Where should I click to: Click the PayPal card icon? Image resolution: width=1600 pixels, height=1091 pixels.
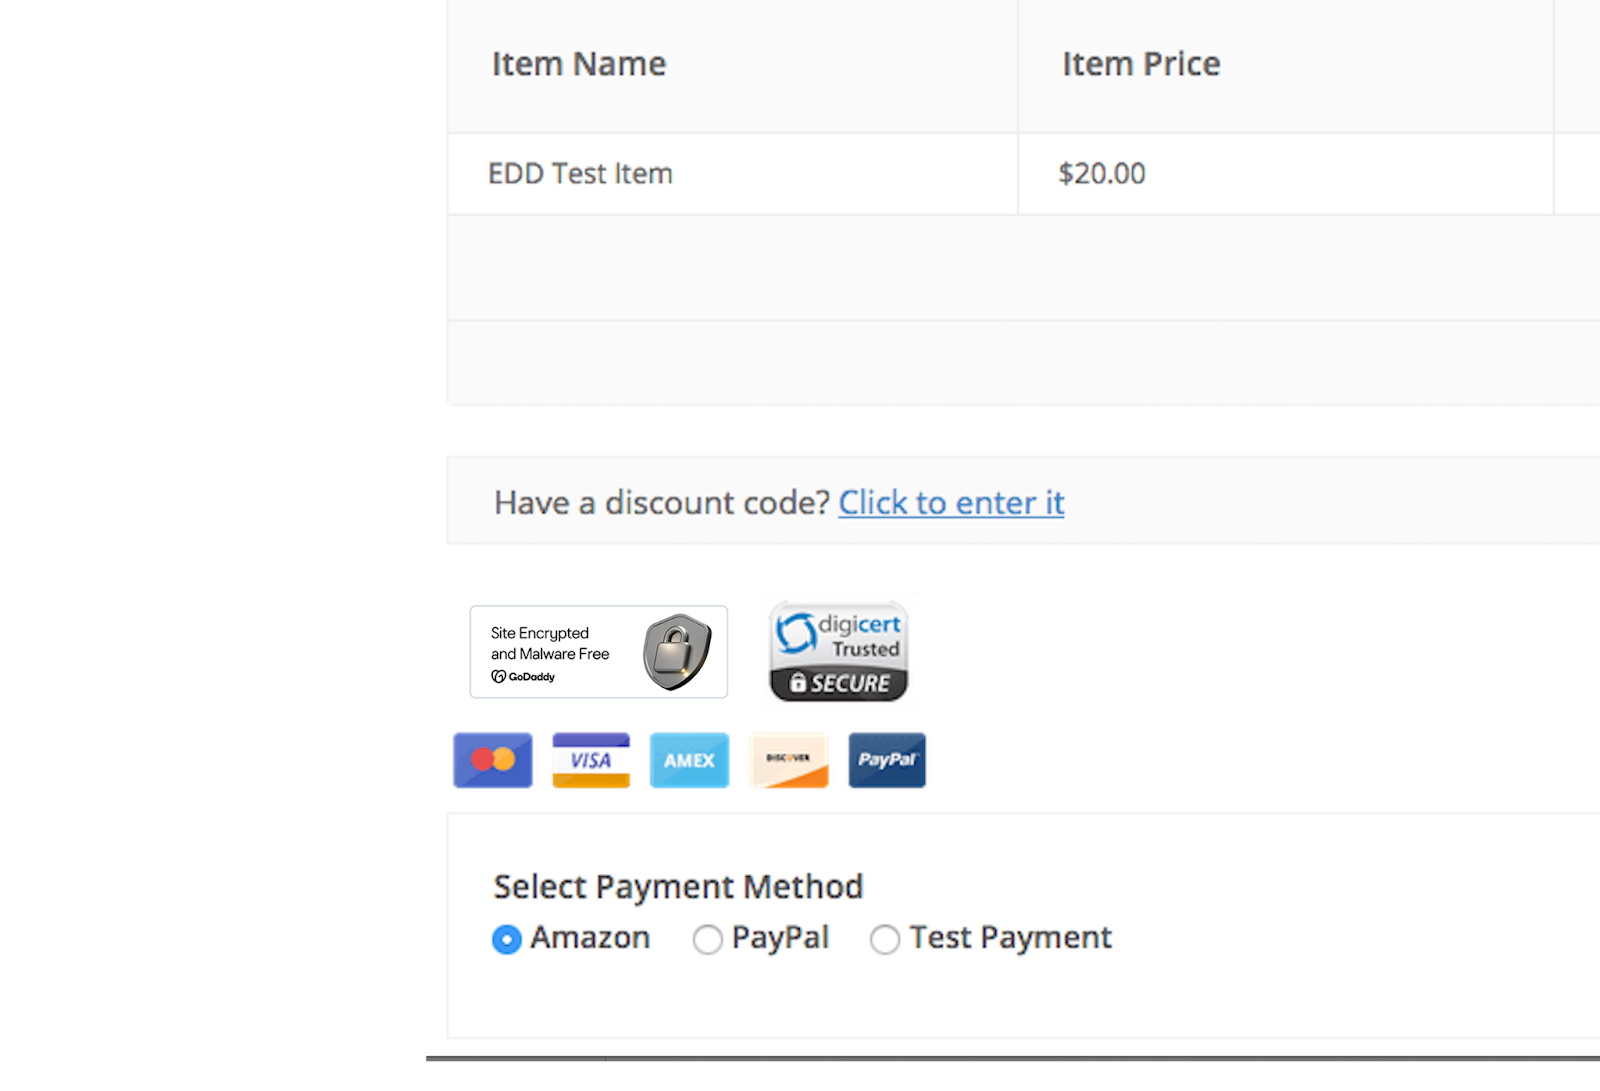click(x=886, y=760)
